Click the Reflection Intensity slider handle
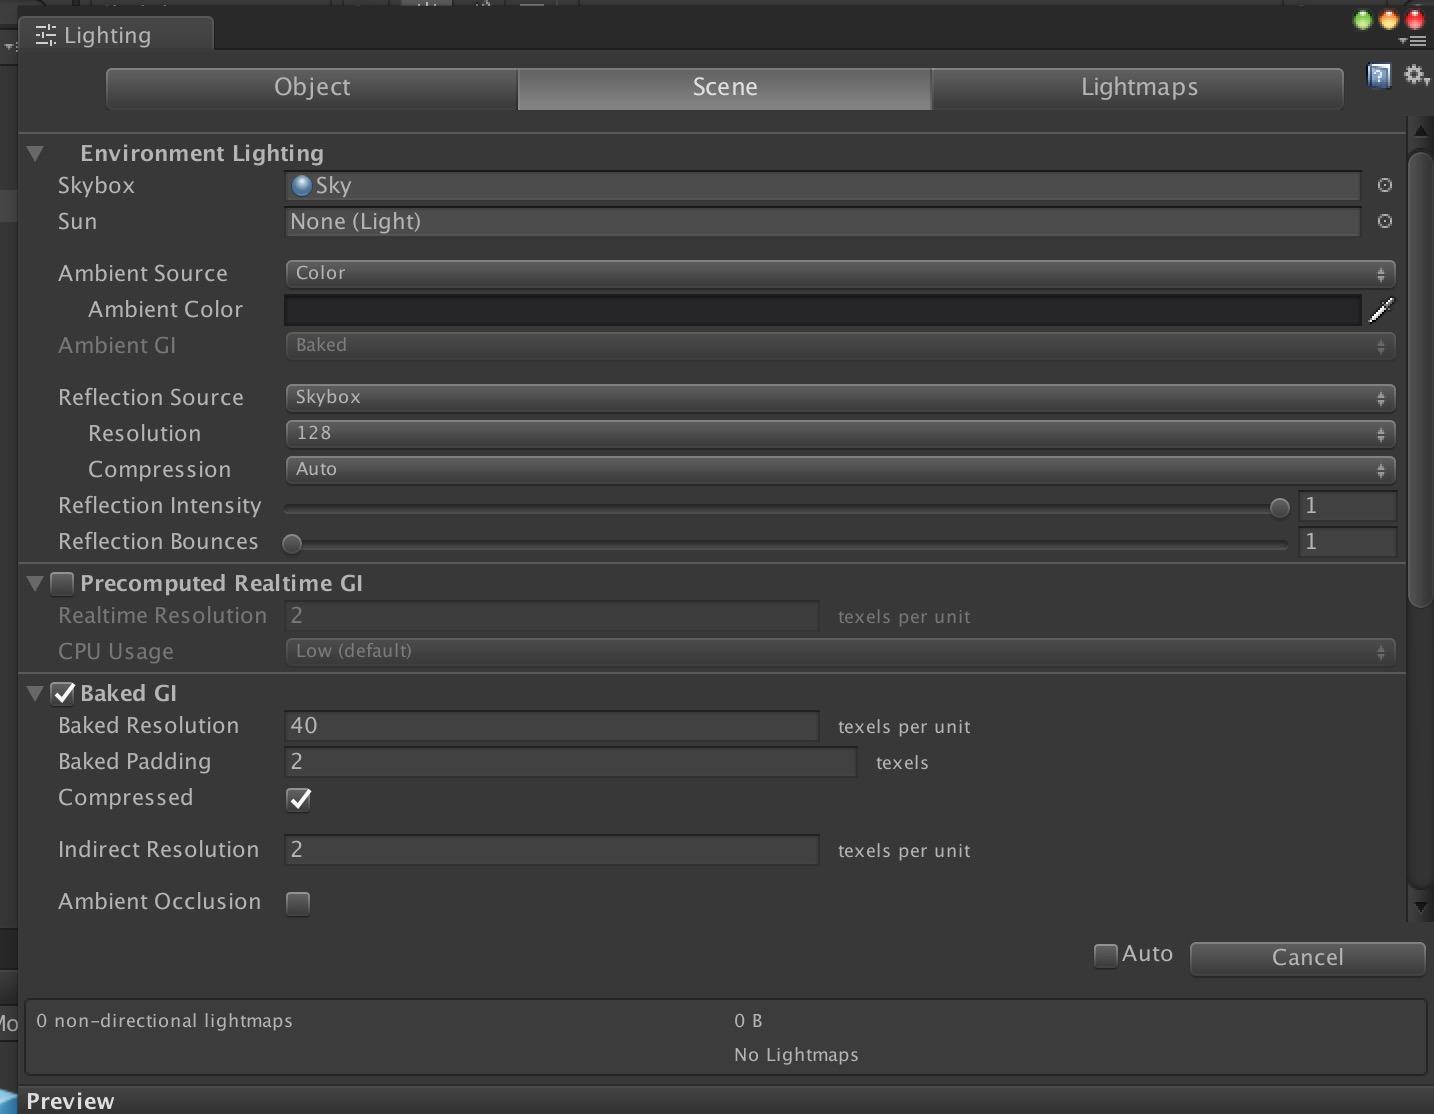Screen dimensions: 1434x1114 [x=1279, y=508]
